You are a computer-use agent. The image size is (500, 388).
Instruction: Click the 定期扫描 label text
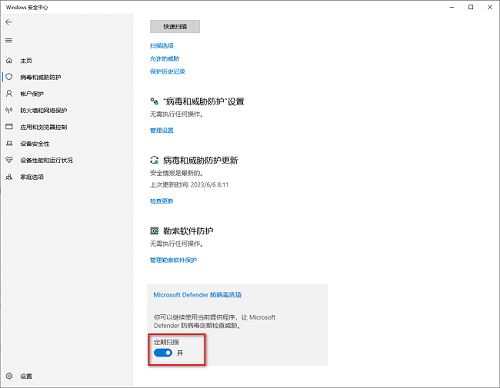pyautogui.click(x=167, y=342)
